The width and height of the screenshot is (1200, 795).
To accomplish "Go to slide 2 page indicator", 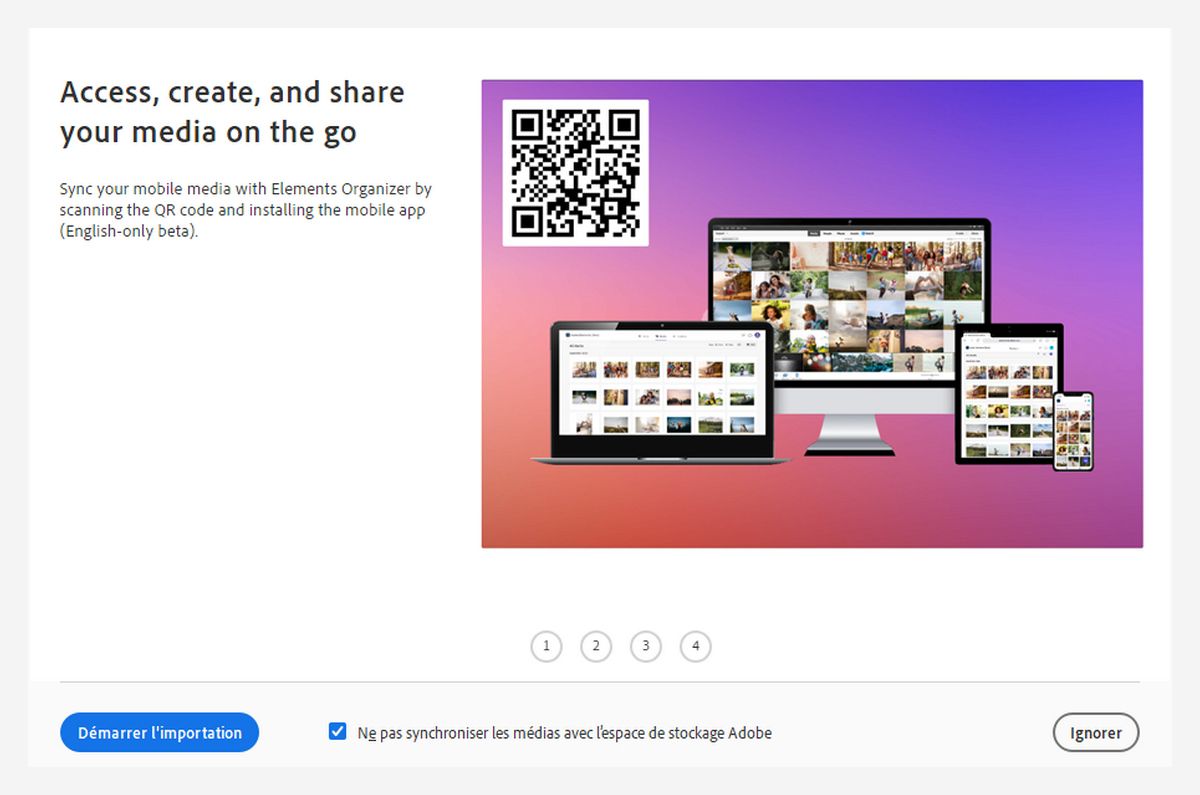I will pyautogui.click(x=596, y=646).
